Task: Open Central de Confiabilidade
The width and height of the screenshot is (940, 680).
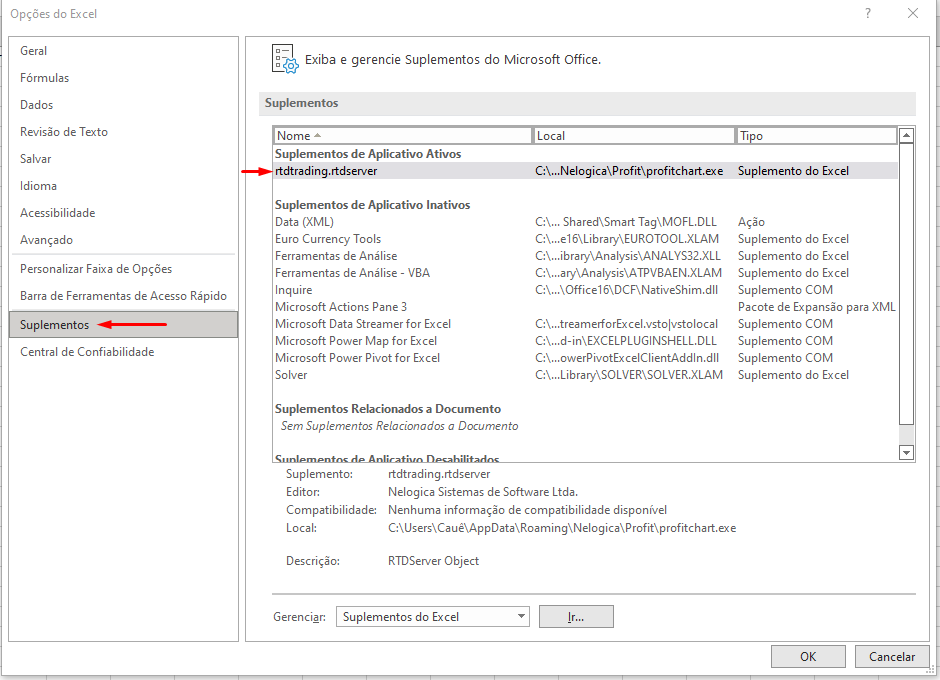Action: [123, 352]
